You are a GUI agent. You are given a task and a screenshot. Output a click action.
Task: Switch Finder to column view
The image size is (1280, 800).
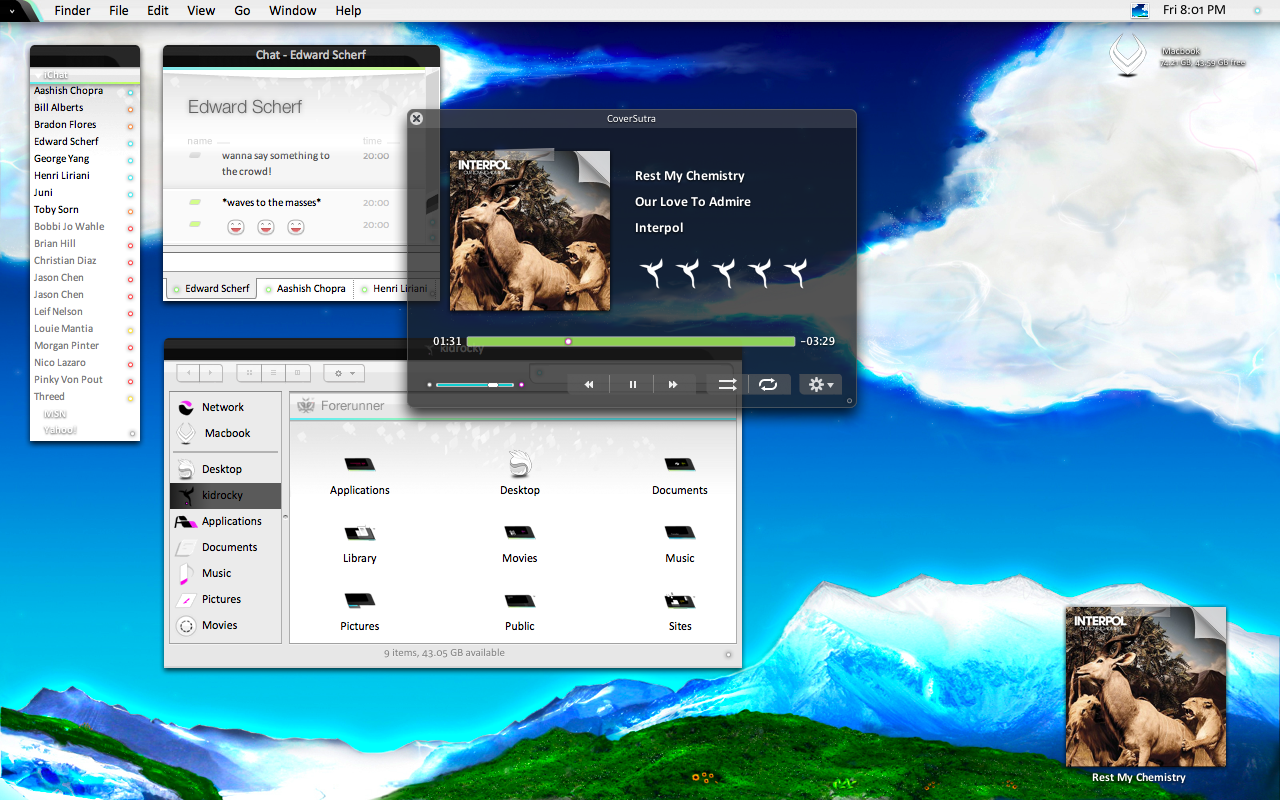pos(298,373)
